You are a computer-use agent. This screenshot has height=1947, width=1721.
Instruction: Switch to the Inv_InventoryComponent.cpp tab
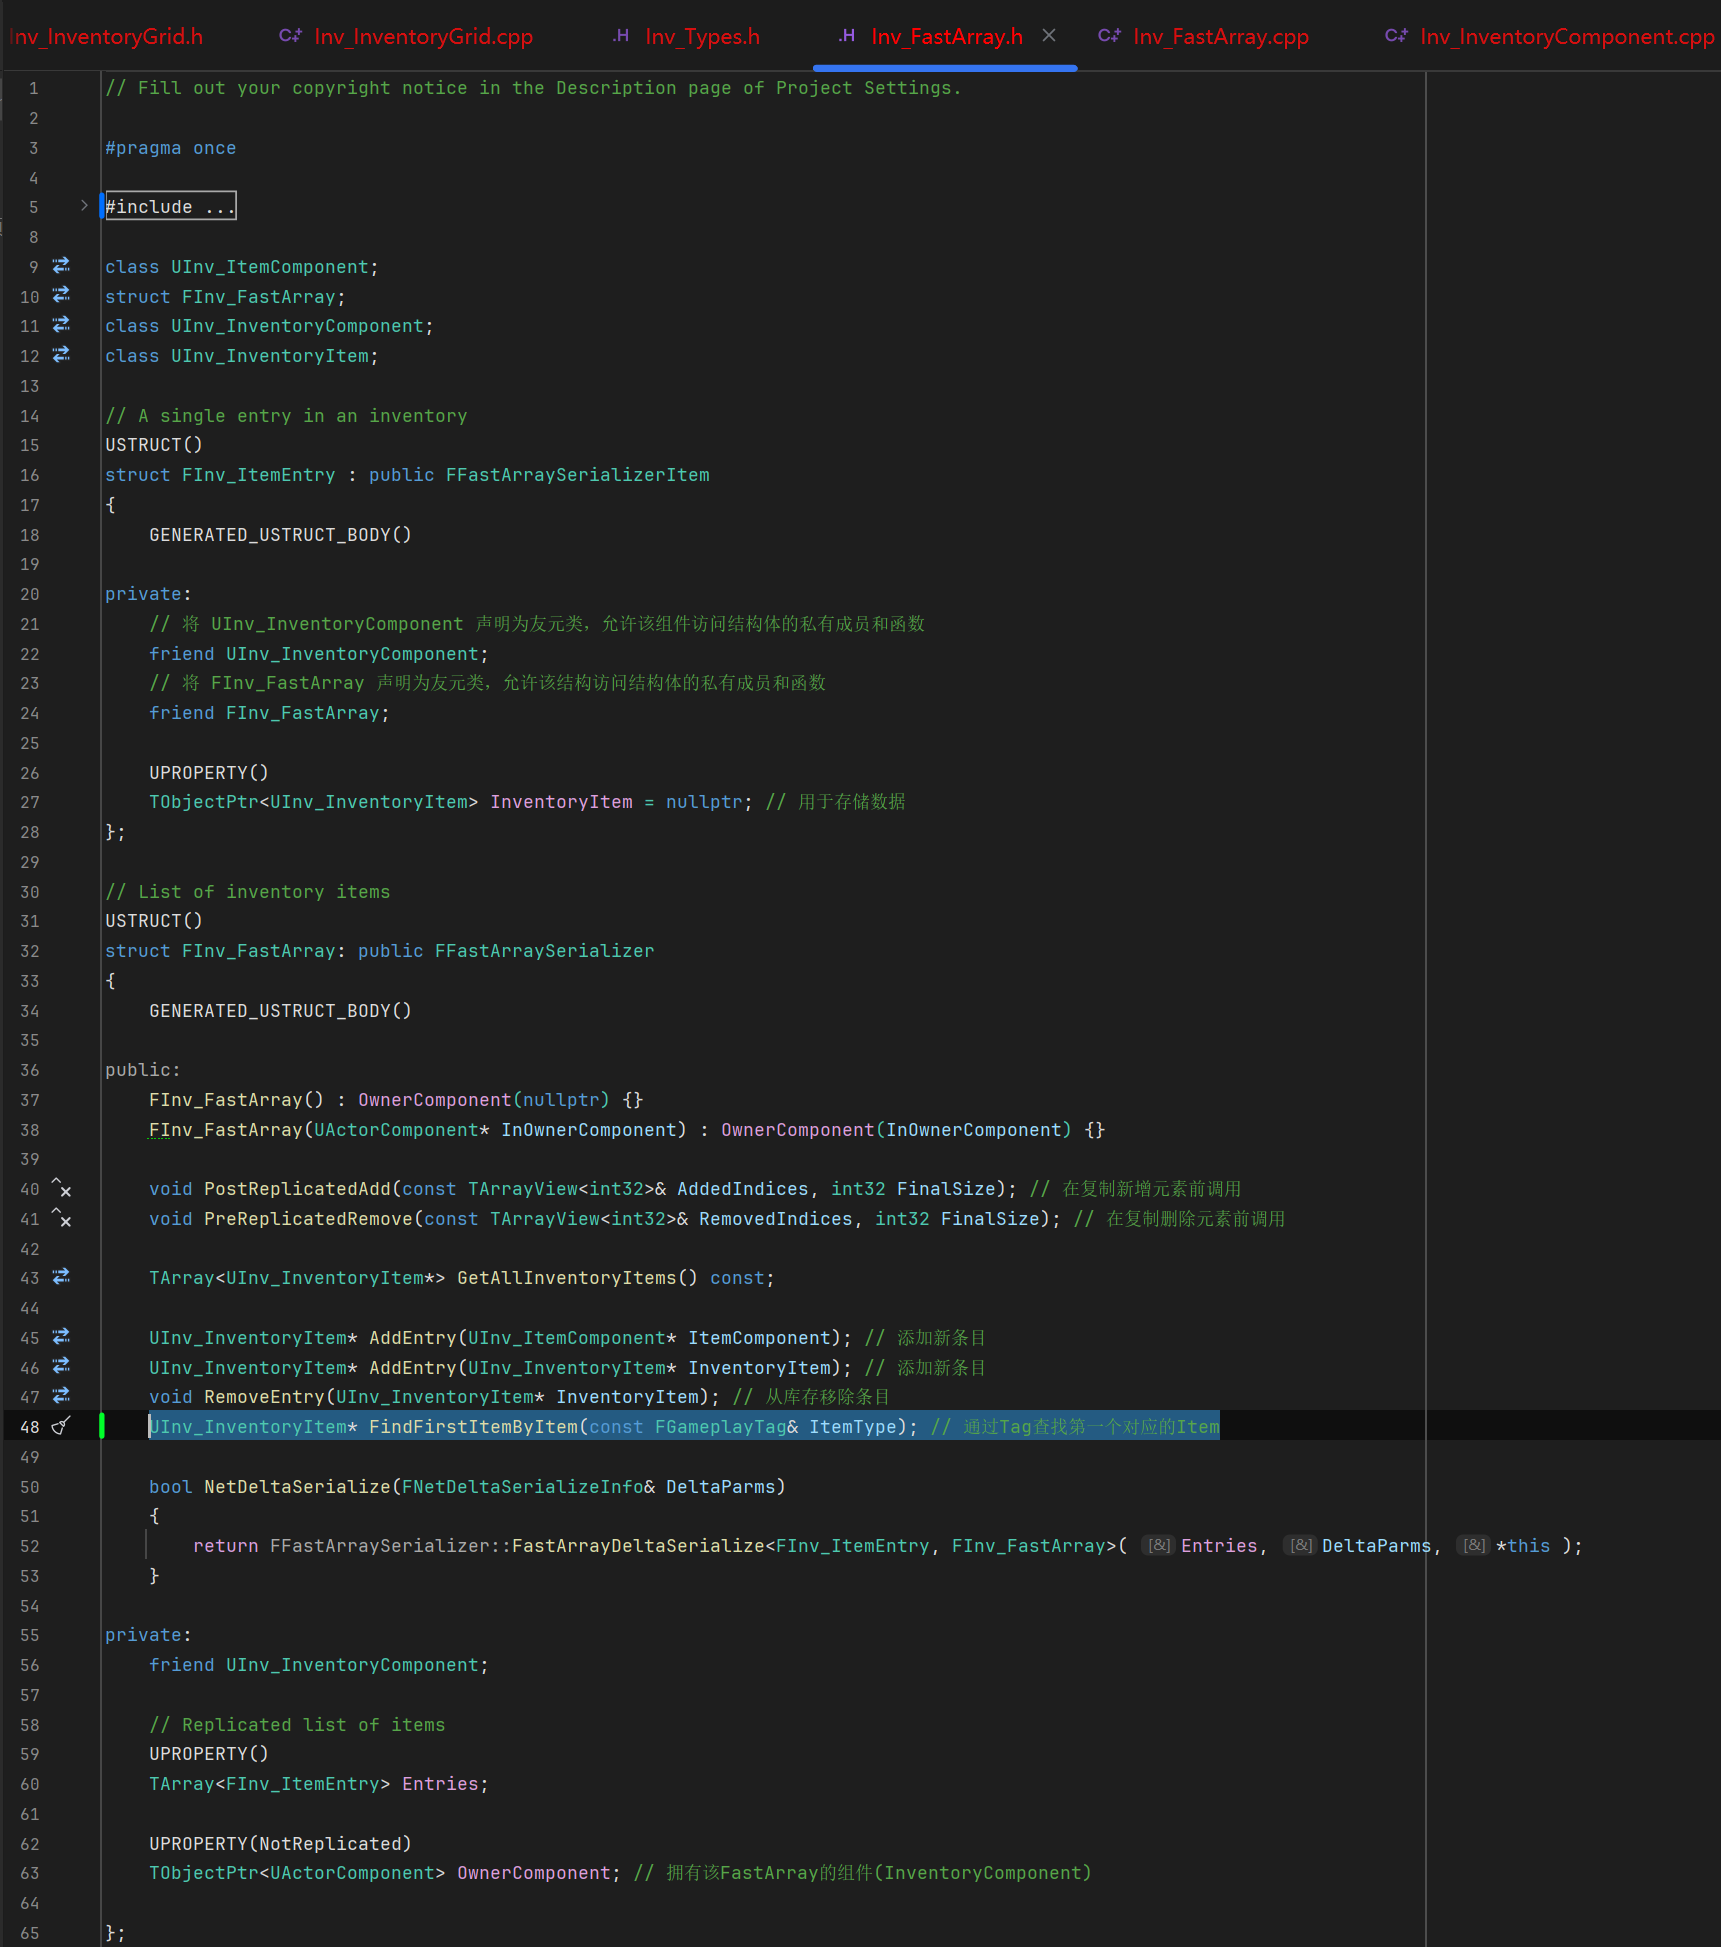tap(1567, 37)
